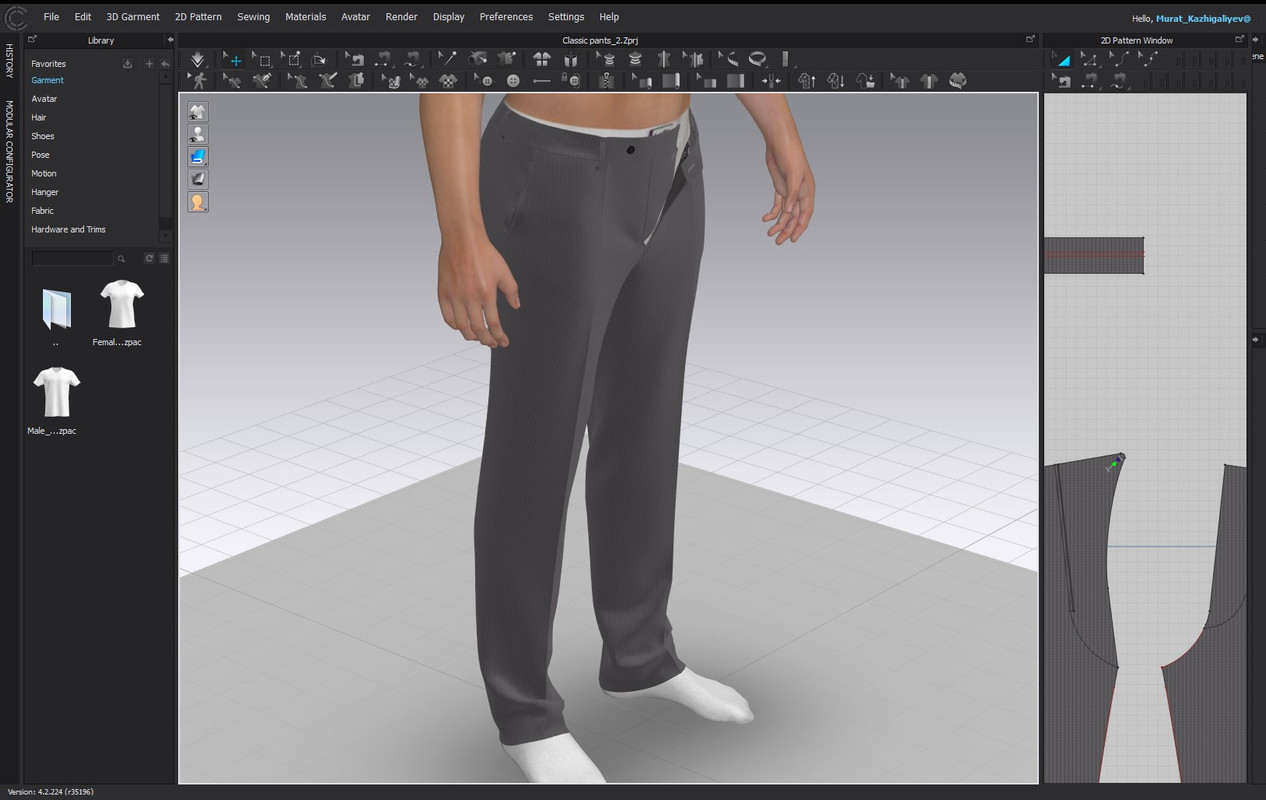The width and height of the screenshot is (1266, 800).
Task: Open the Materials menu
Action: tap(305, 17)
